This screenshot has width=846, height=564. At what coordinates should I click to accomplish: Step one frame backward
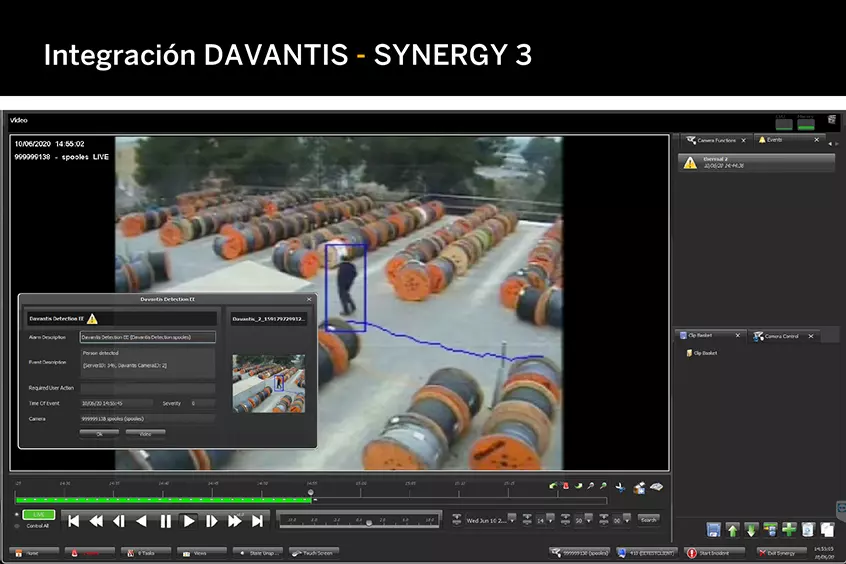119,521
